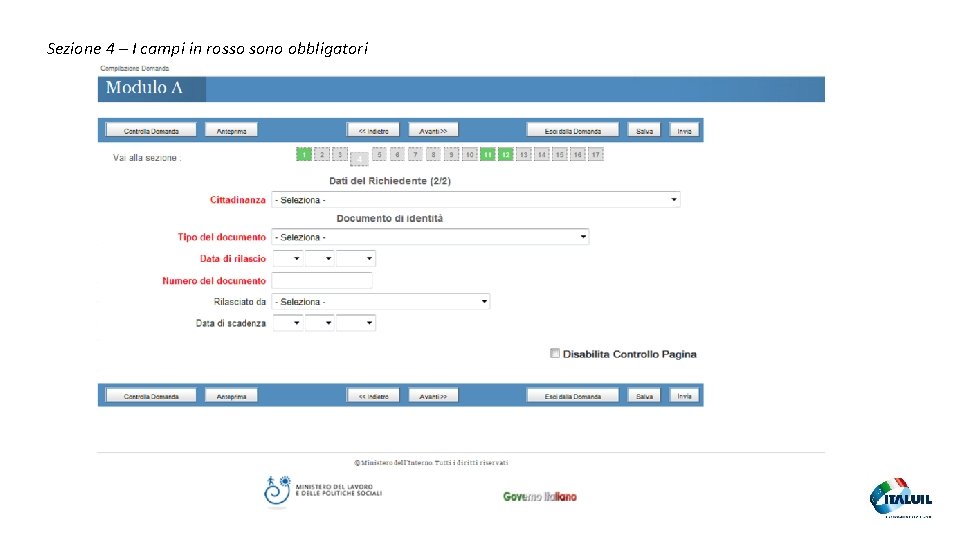This screenshot has height=540, width=960.
Task: Open the Tipo del documento dropdown
Action: tap(430, 237)
